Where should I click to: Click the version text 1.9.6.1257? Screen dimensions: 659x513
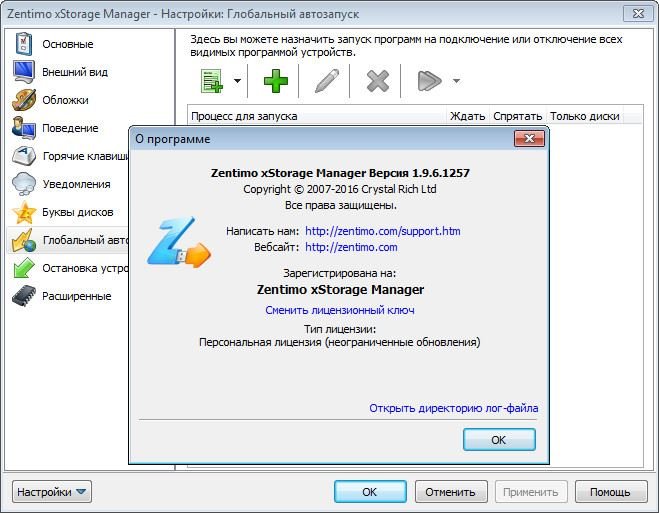[440, 173]
